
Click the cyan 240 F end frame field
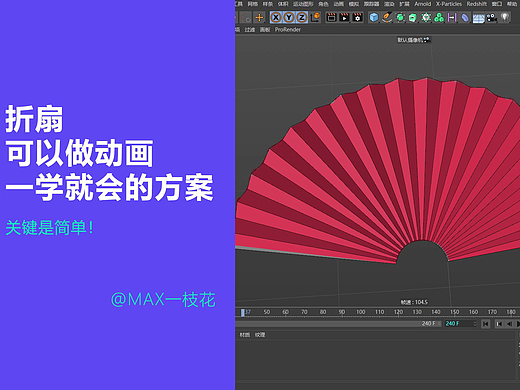(459, 324)
